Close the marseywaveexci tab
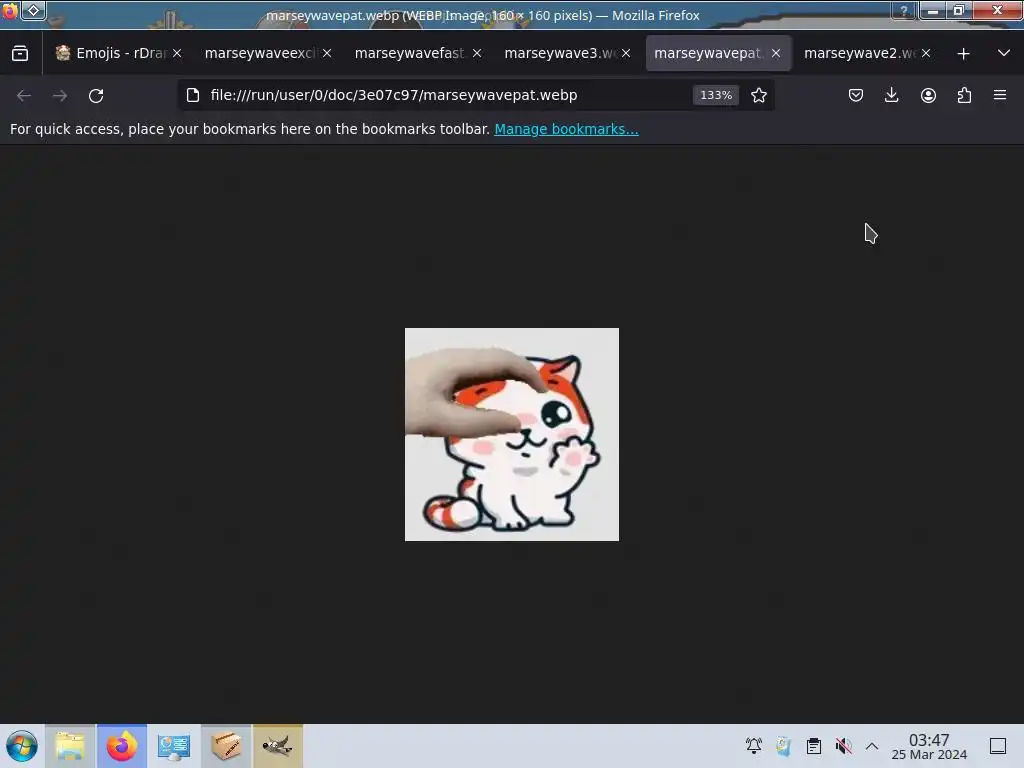This screenshot has height=768, width=1024. click(x=327, y=54)
